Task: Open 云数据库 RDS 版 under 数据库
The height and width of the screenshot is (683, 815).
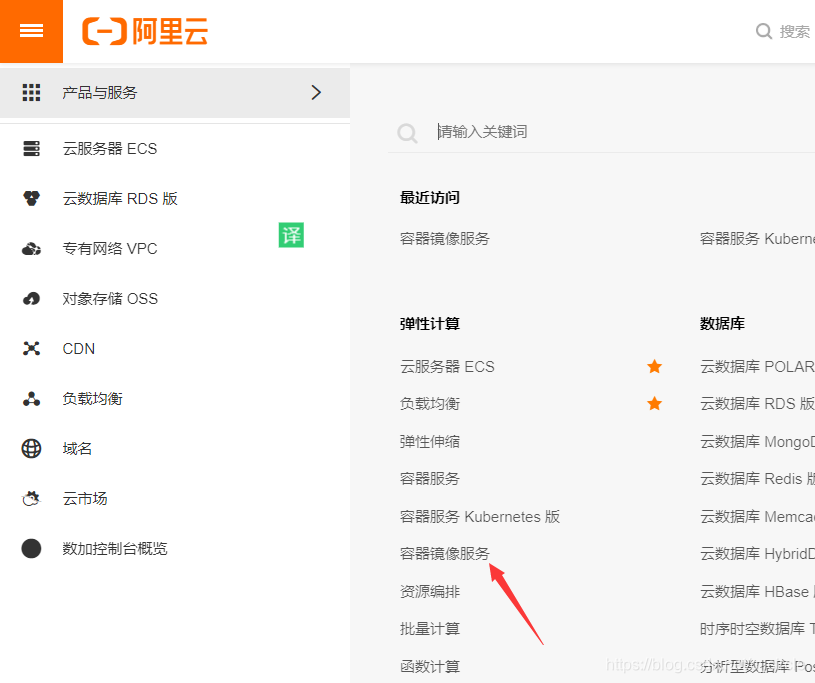Action: 757,403
